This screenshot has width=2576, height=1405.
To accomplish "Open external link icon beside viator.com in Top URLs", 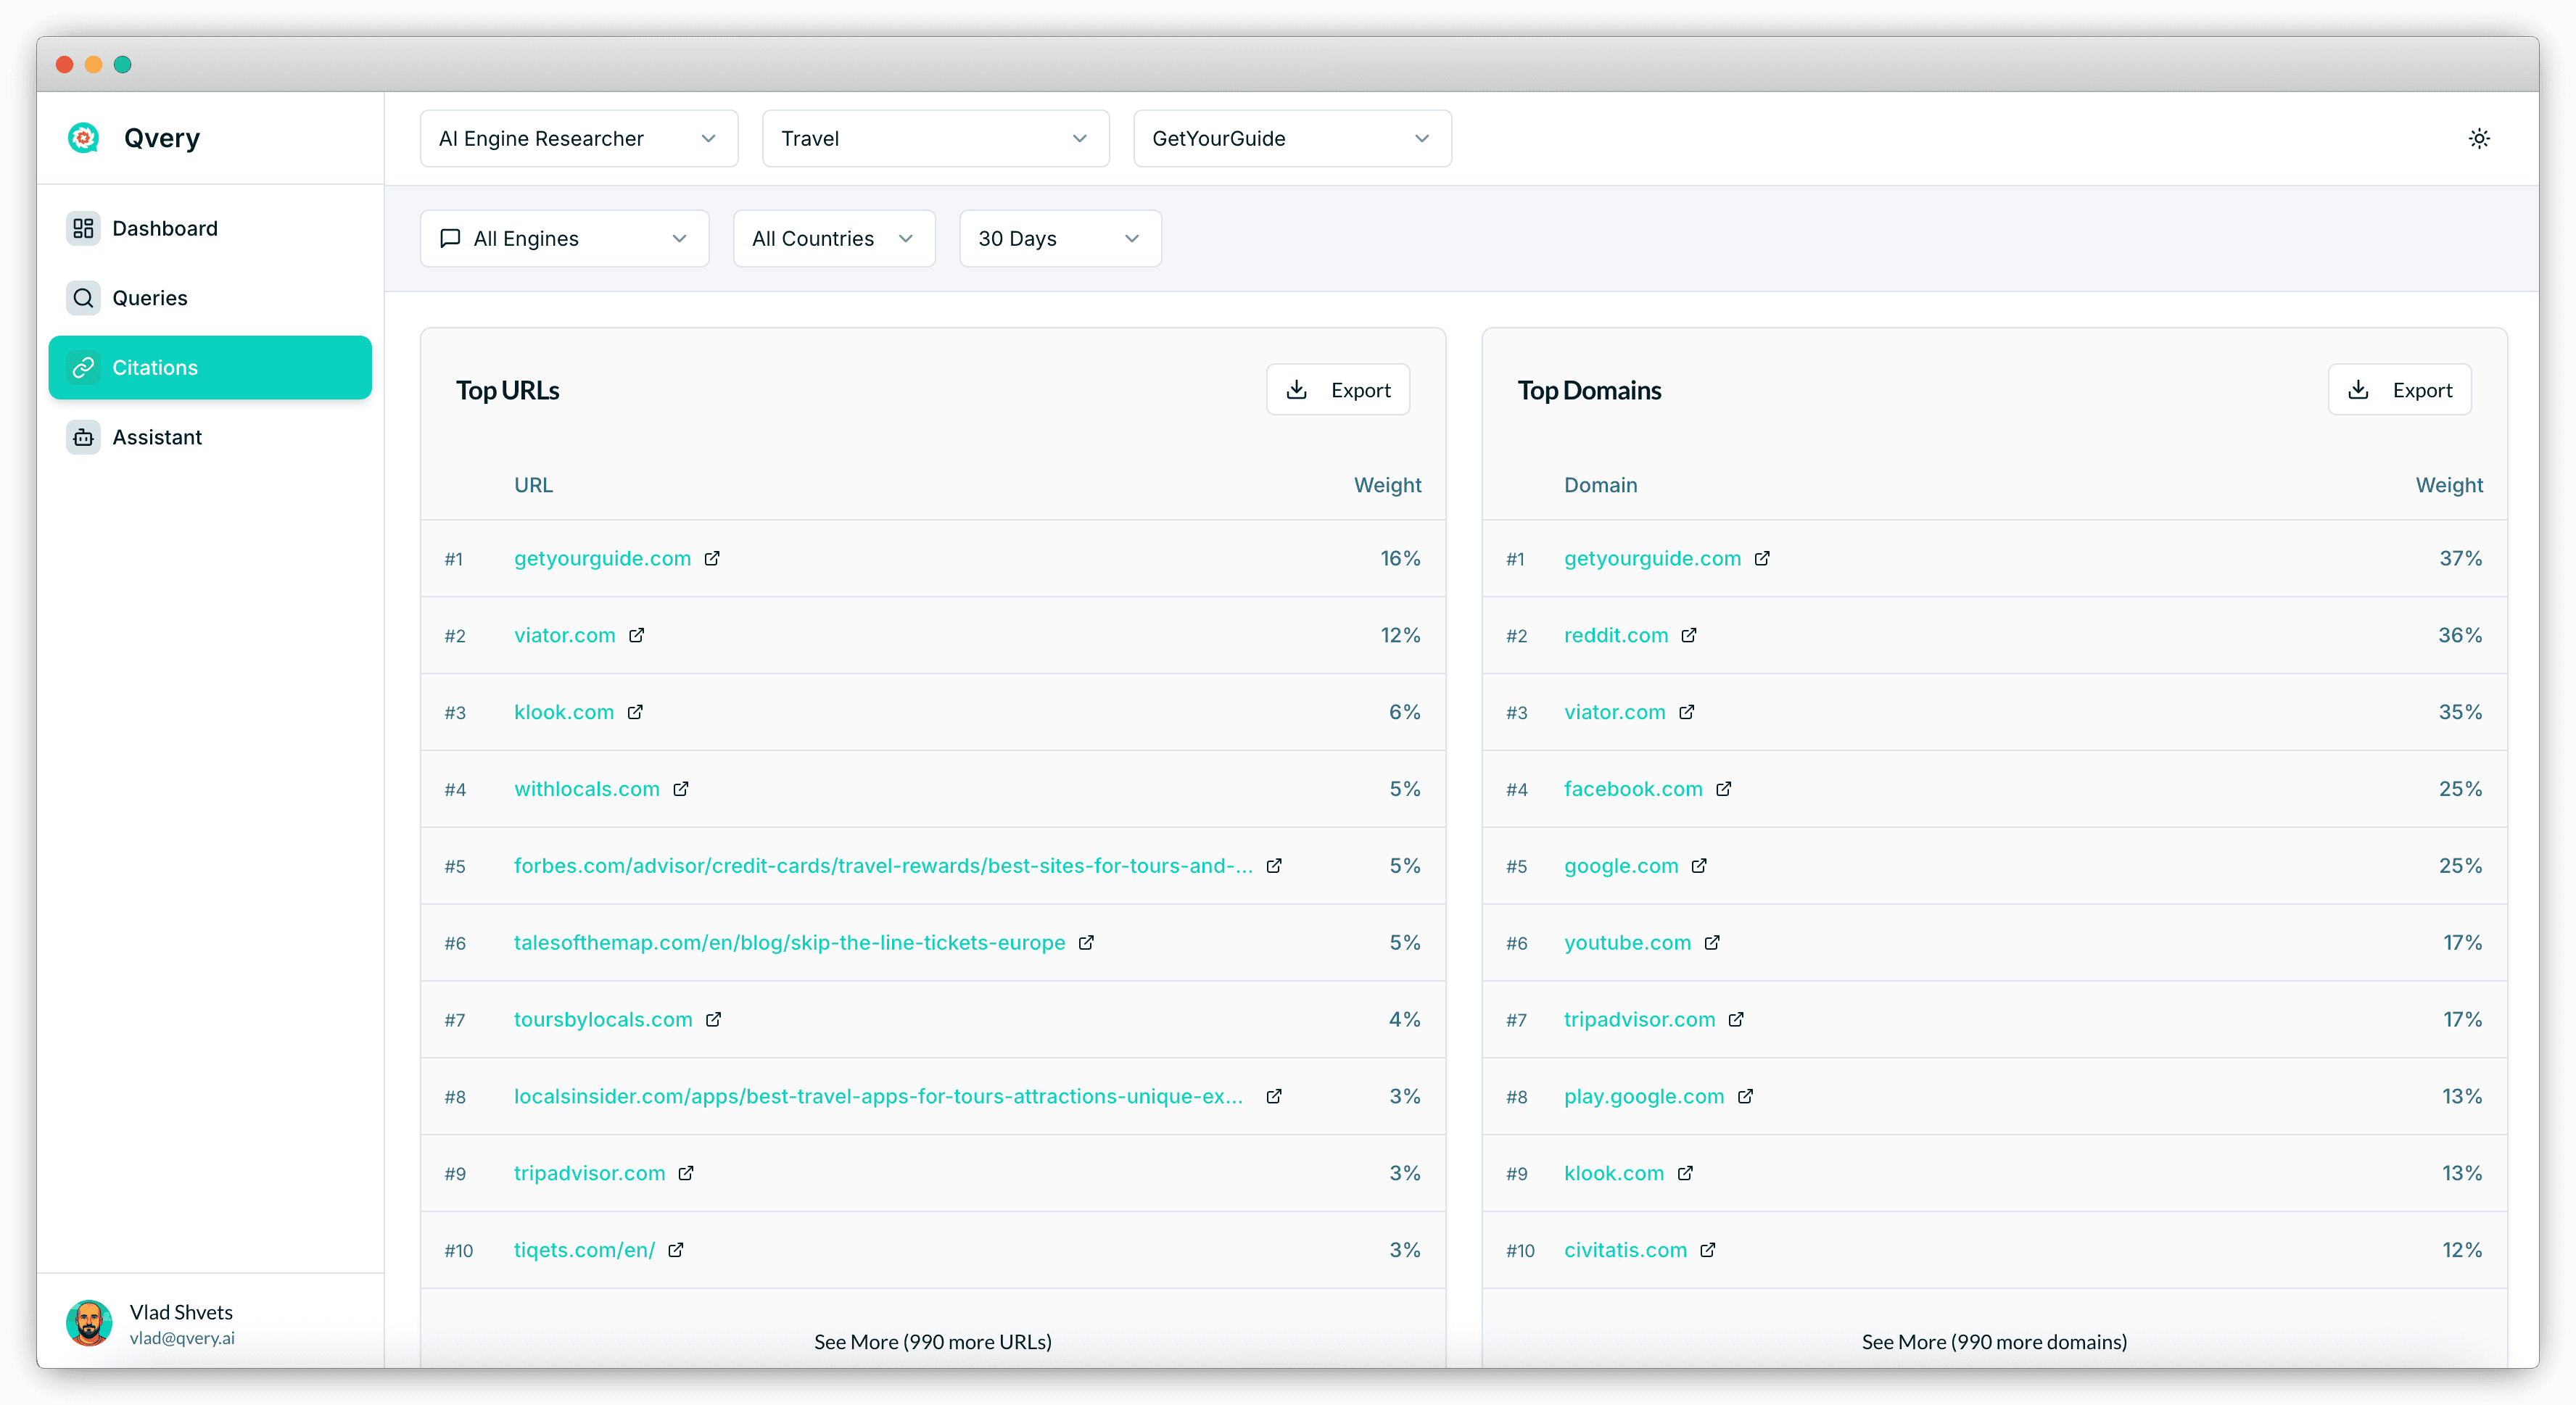I will coord(637,635).
